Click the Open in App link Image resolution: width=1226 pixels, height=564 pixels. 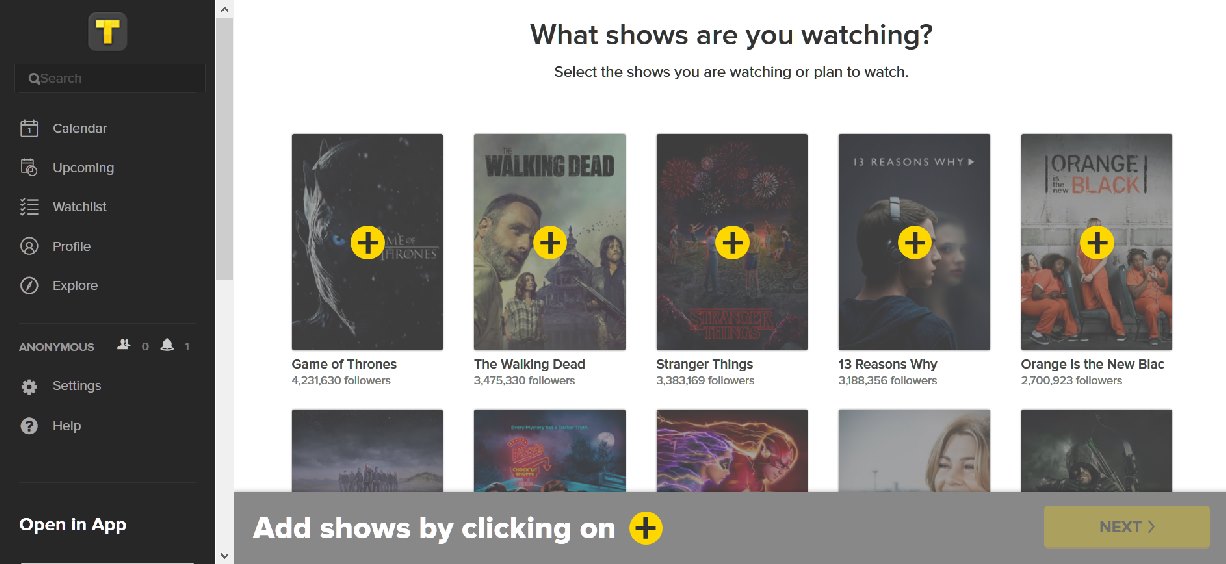pyautogui.click(x=73, y=524)
